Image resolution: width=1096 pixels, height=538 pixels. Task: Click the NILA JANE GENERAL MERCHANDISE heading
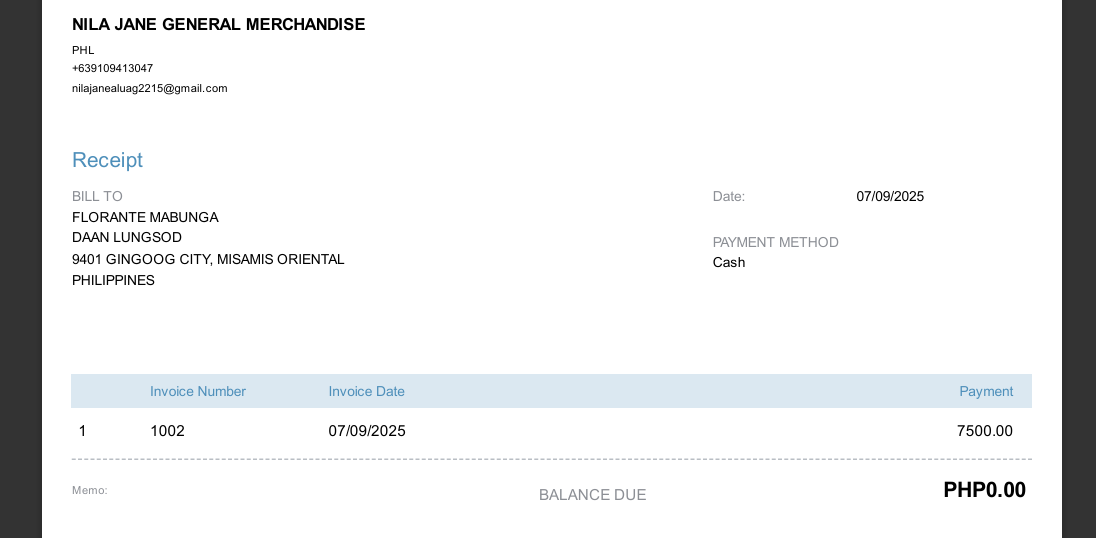pyautogui.click(x=218, y=24)
